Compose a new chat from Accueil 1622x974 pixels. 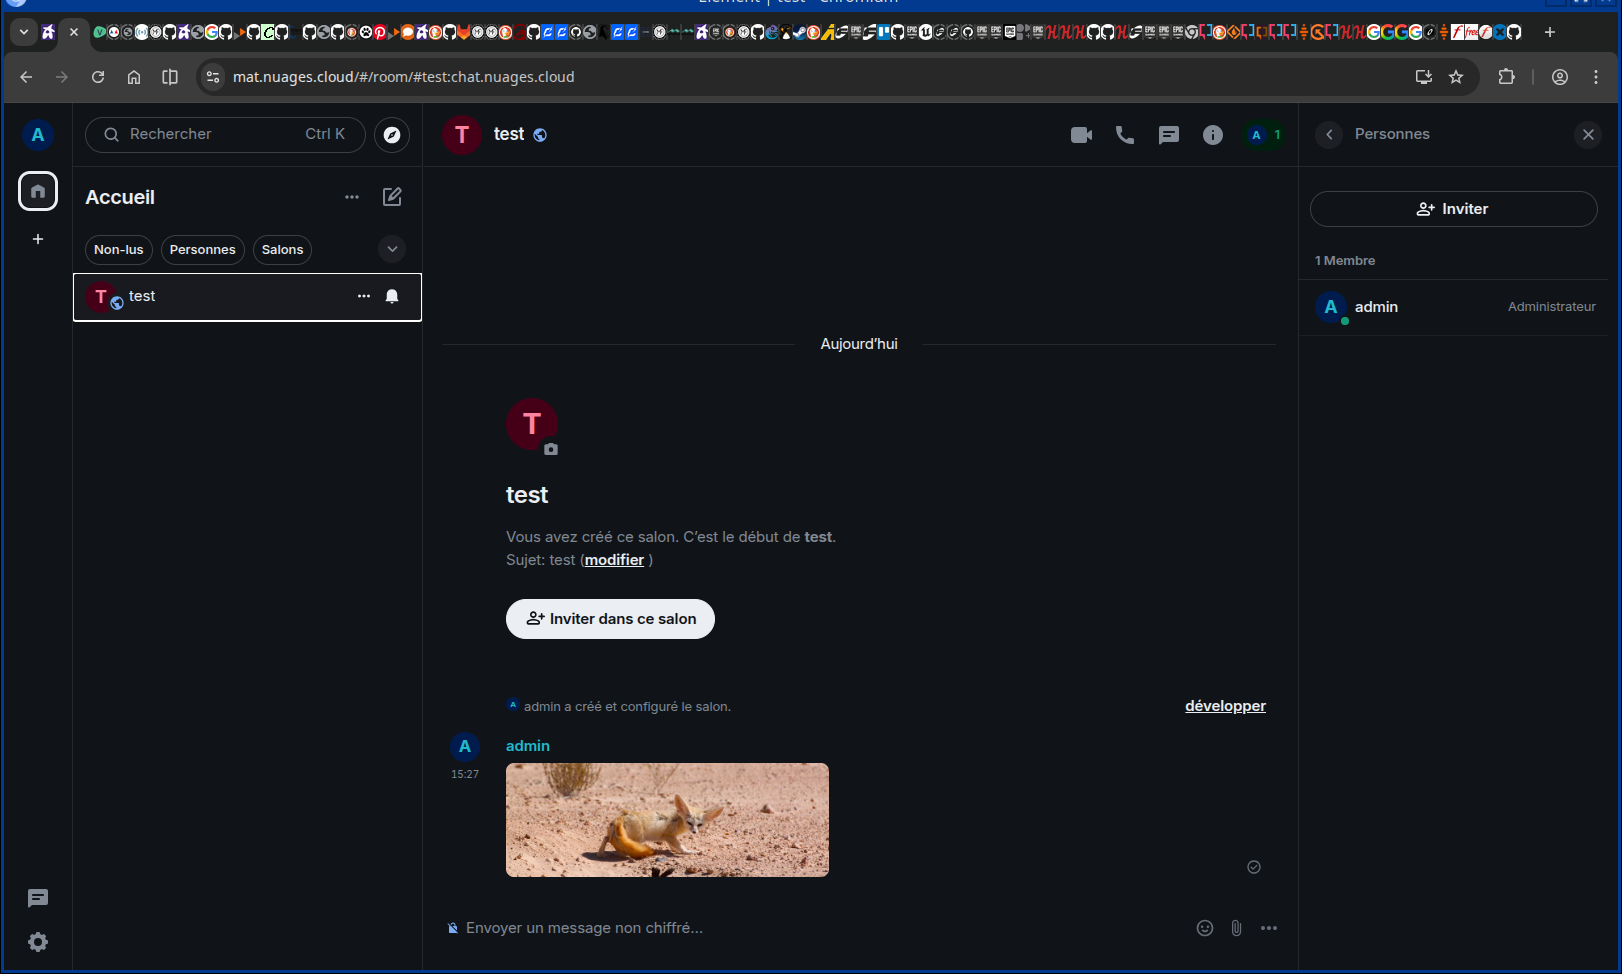click(392, 197)
